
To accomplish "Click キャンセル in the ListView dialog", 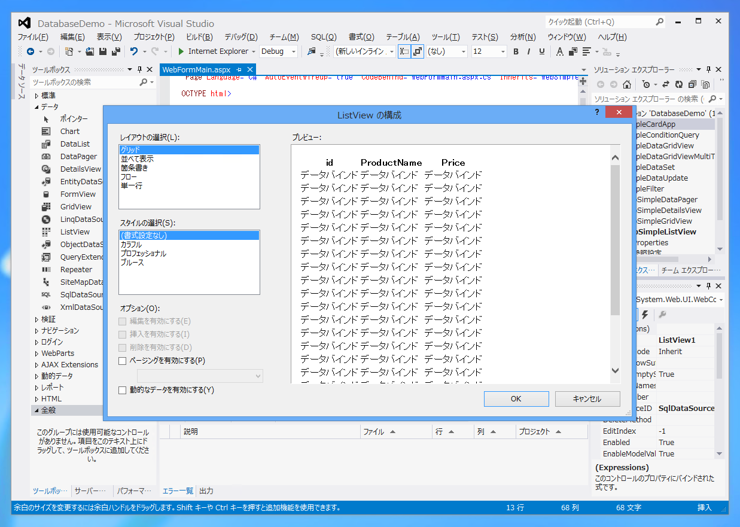I will (588, 399).
